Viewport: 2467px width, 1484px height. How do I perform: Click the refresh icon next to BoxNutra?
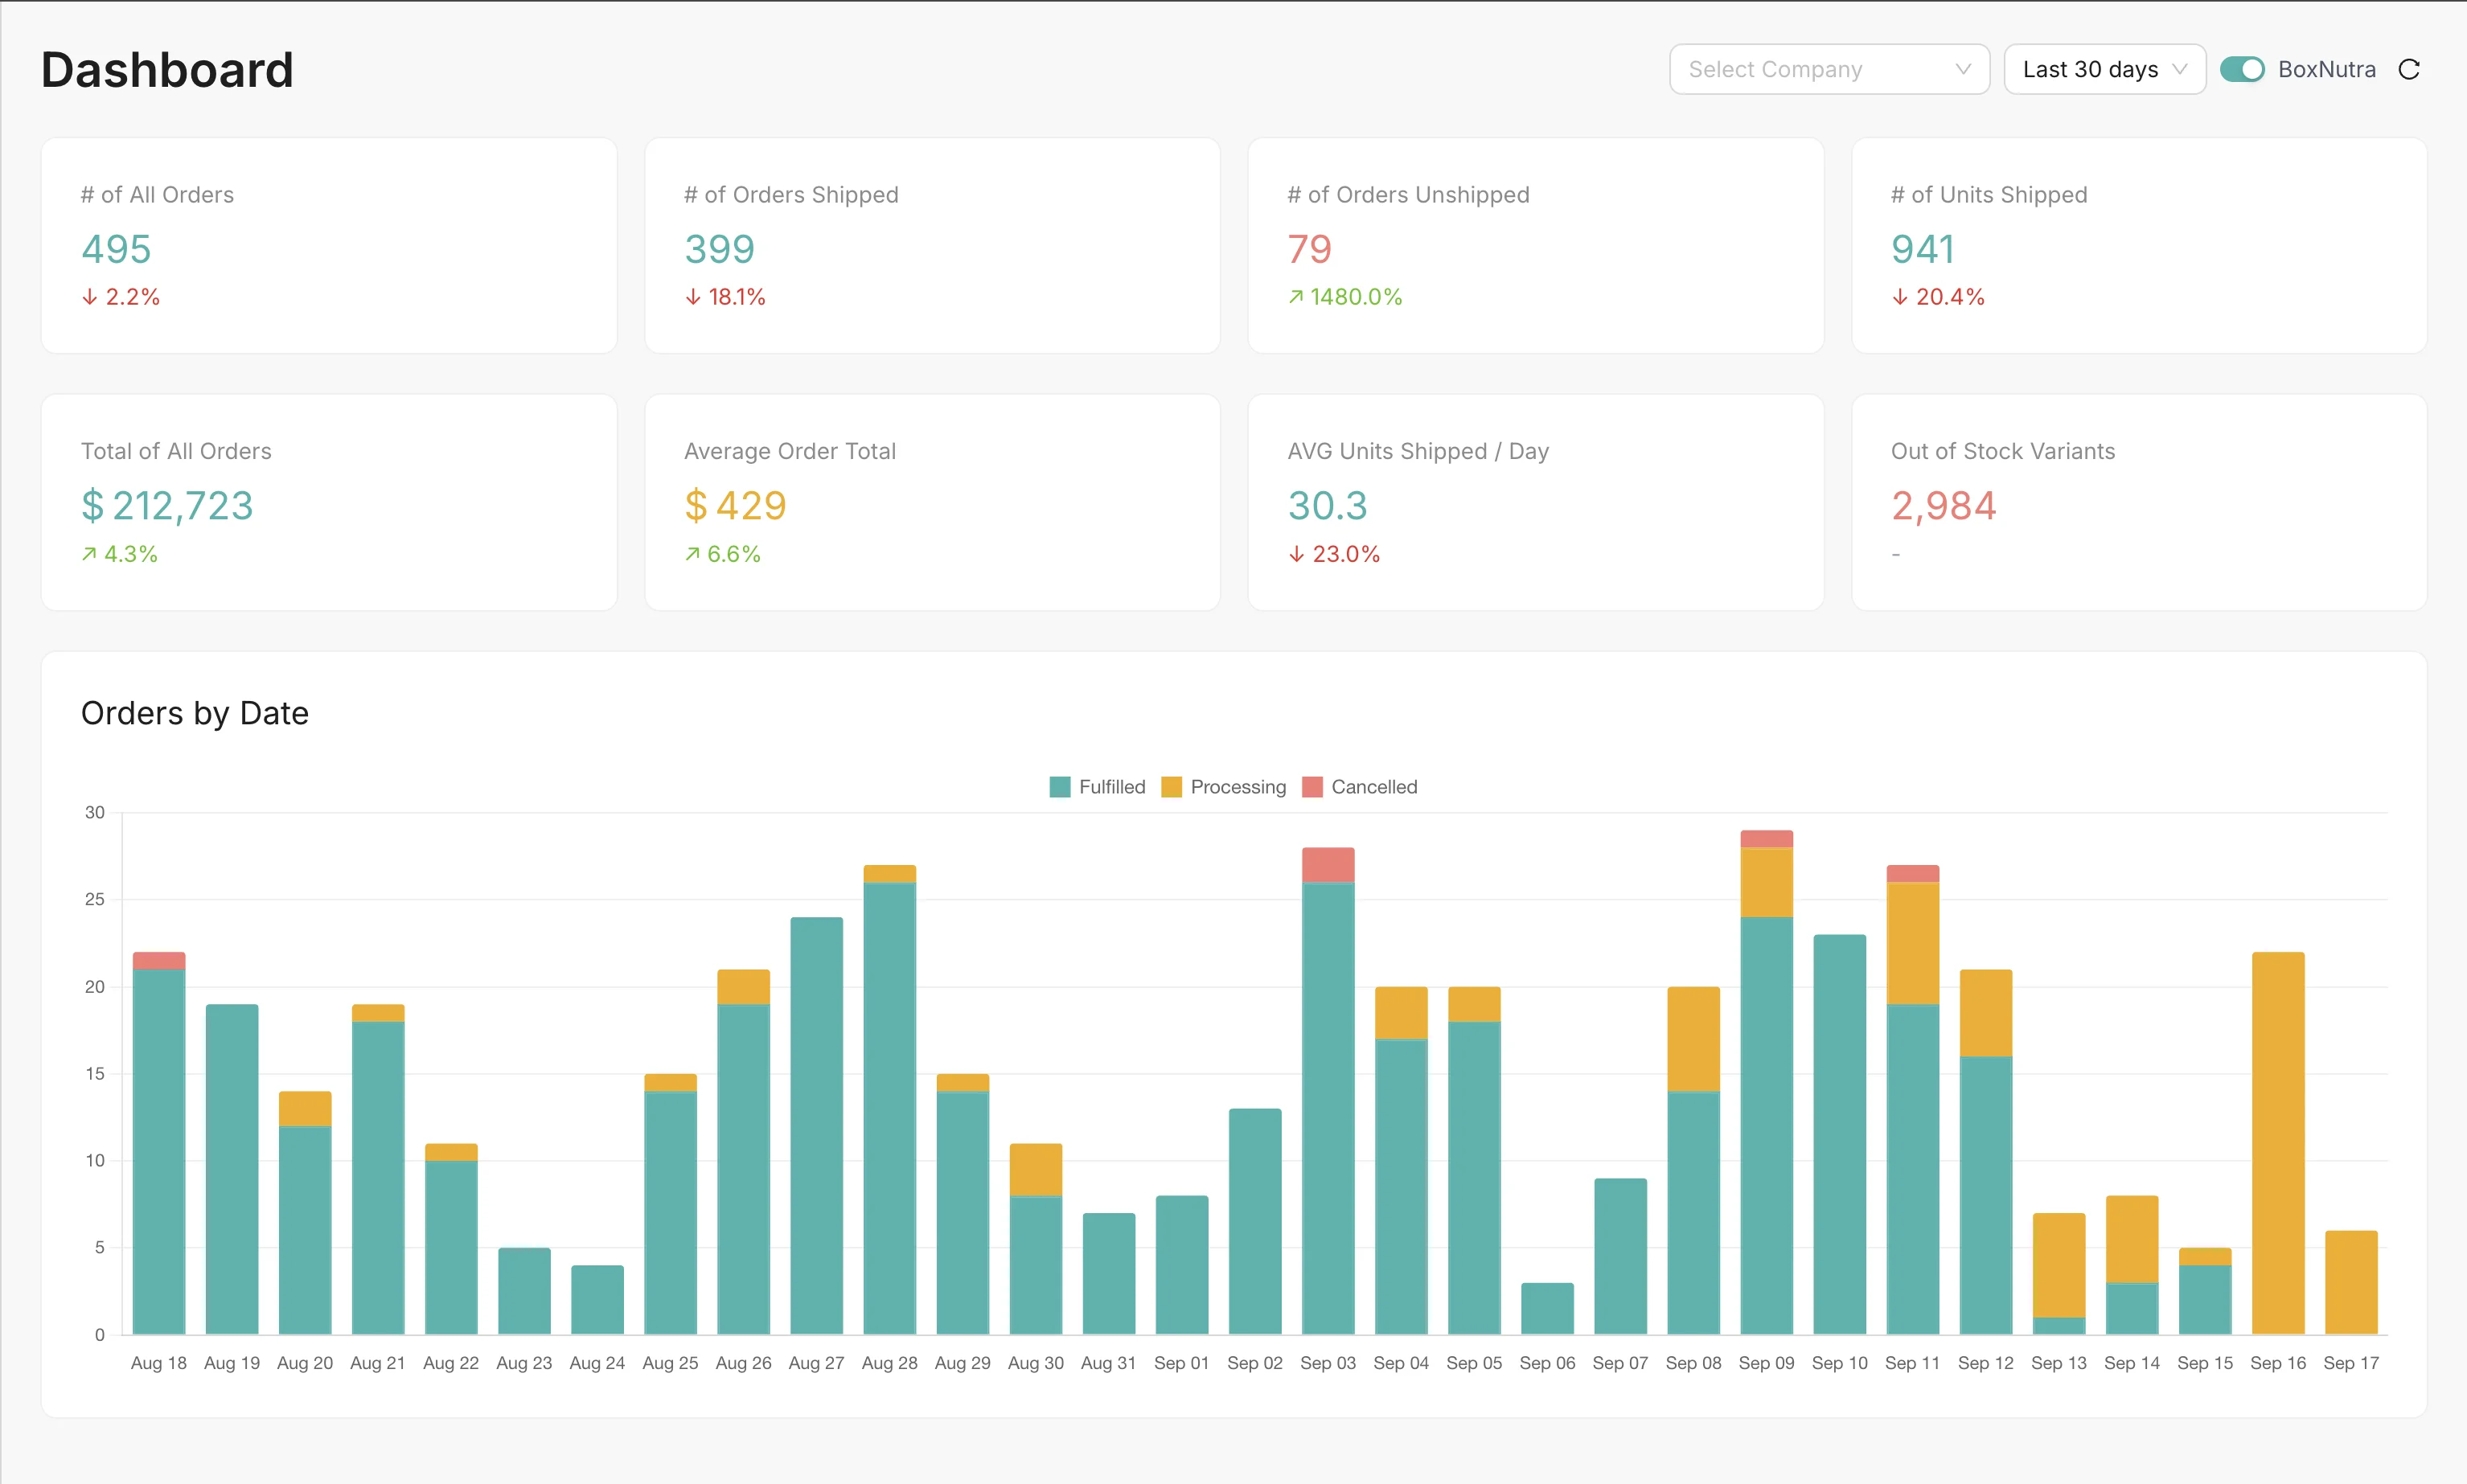[x=2410, y=69]
